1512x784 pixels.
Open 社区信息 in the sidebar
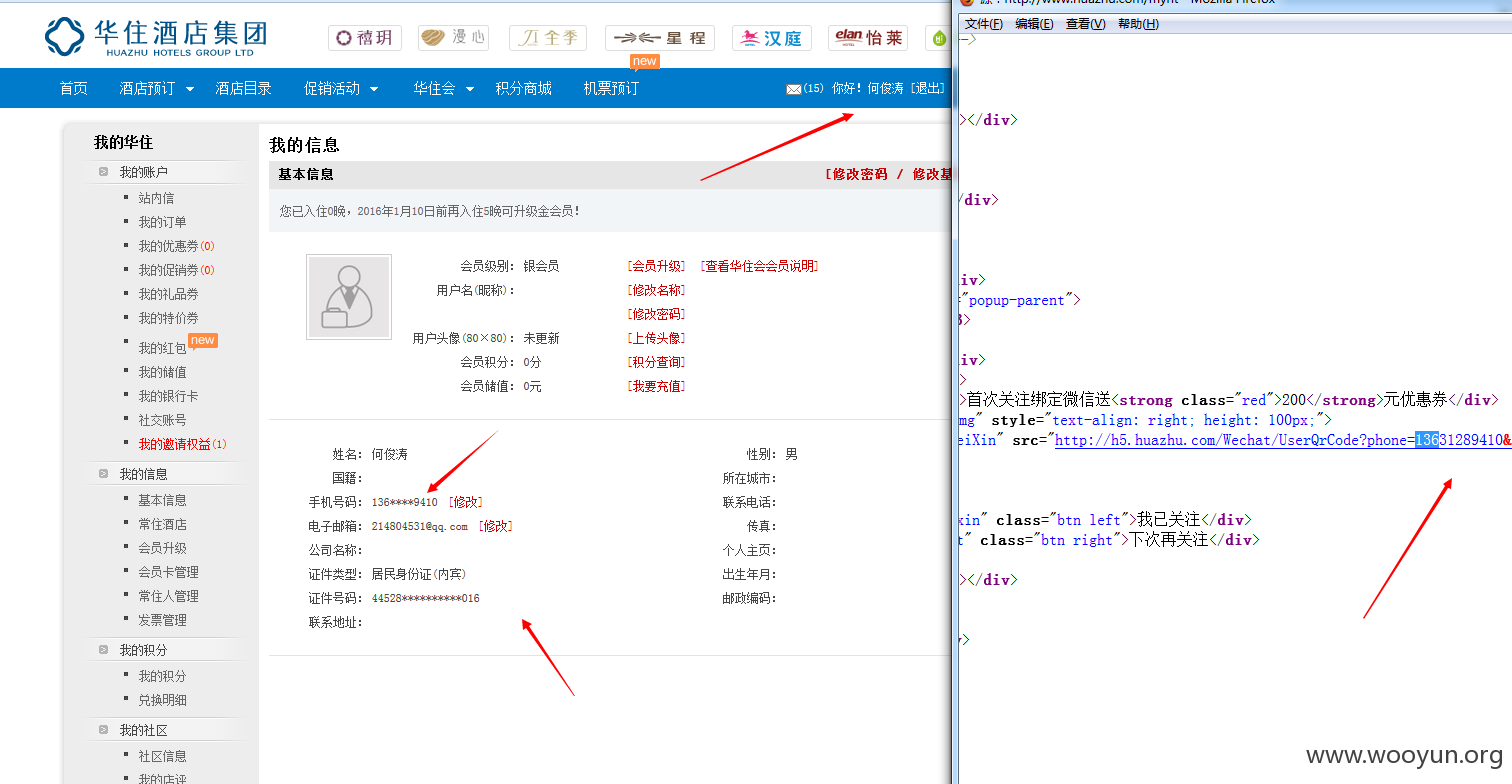(162, 756)
